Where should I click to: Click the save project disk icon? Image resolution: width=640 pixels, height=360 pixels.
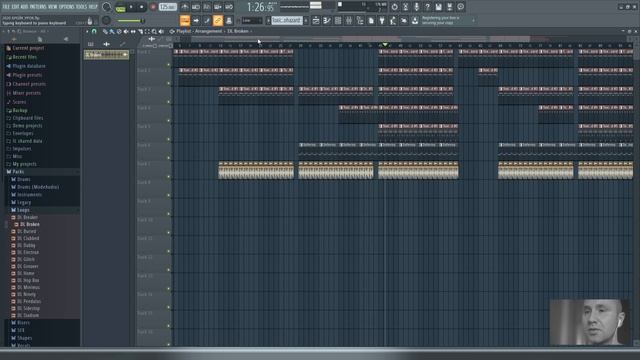coord(438,7)
